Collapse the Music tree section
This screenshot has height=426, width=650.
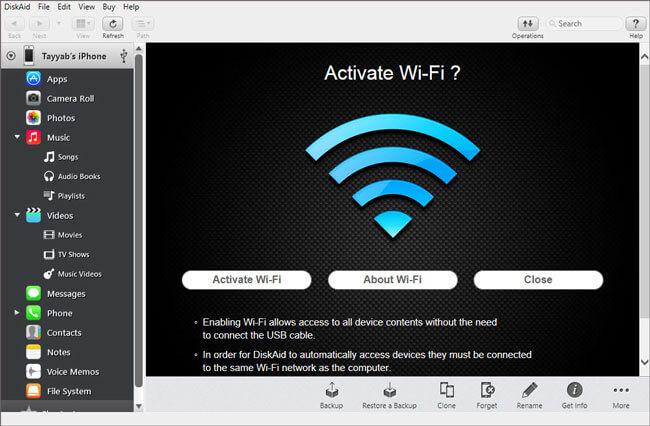[x=17, y=137]
